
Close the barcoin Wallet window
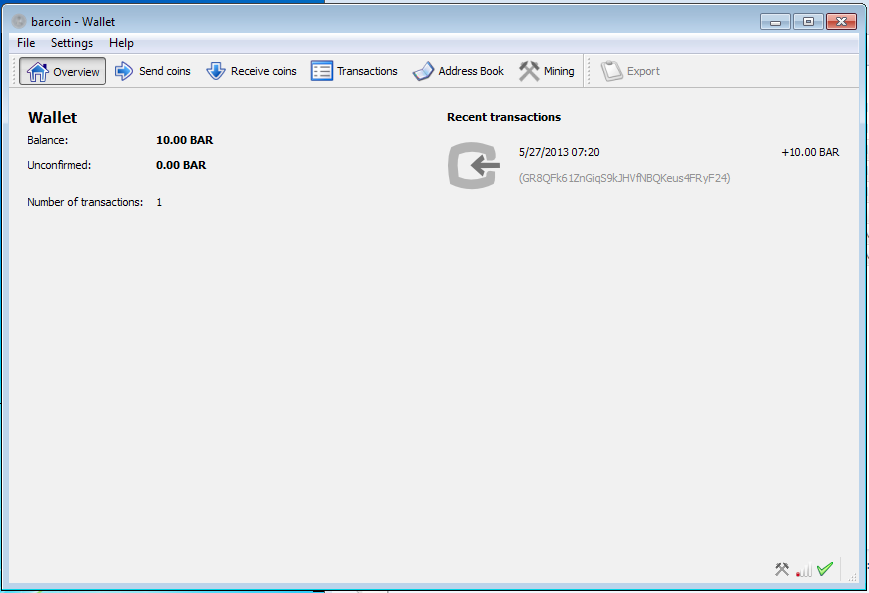(x=841, y=22)
